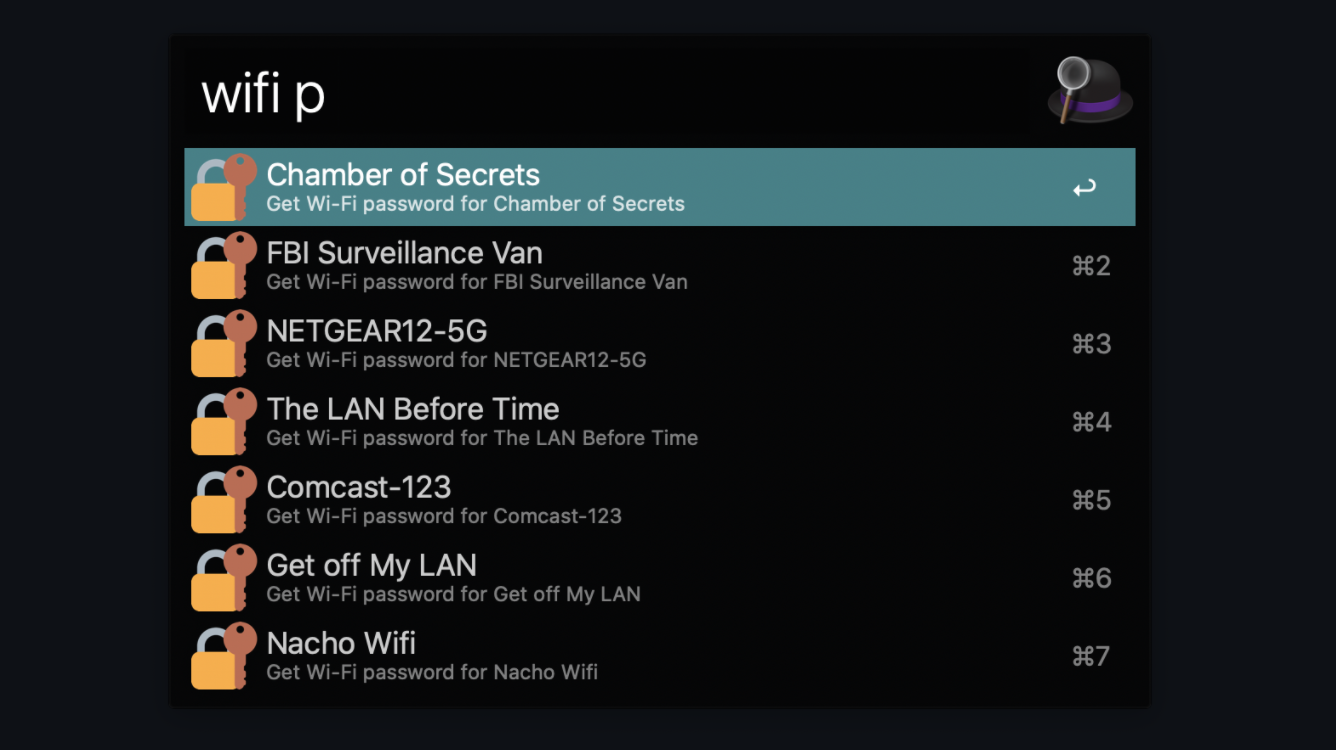Choose the Nacho Wifi result title
1336x750 pixels.
(341, 643)
